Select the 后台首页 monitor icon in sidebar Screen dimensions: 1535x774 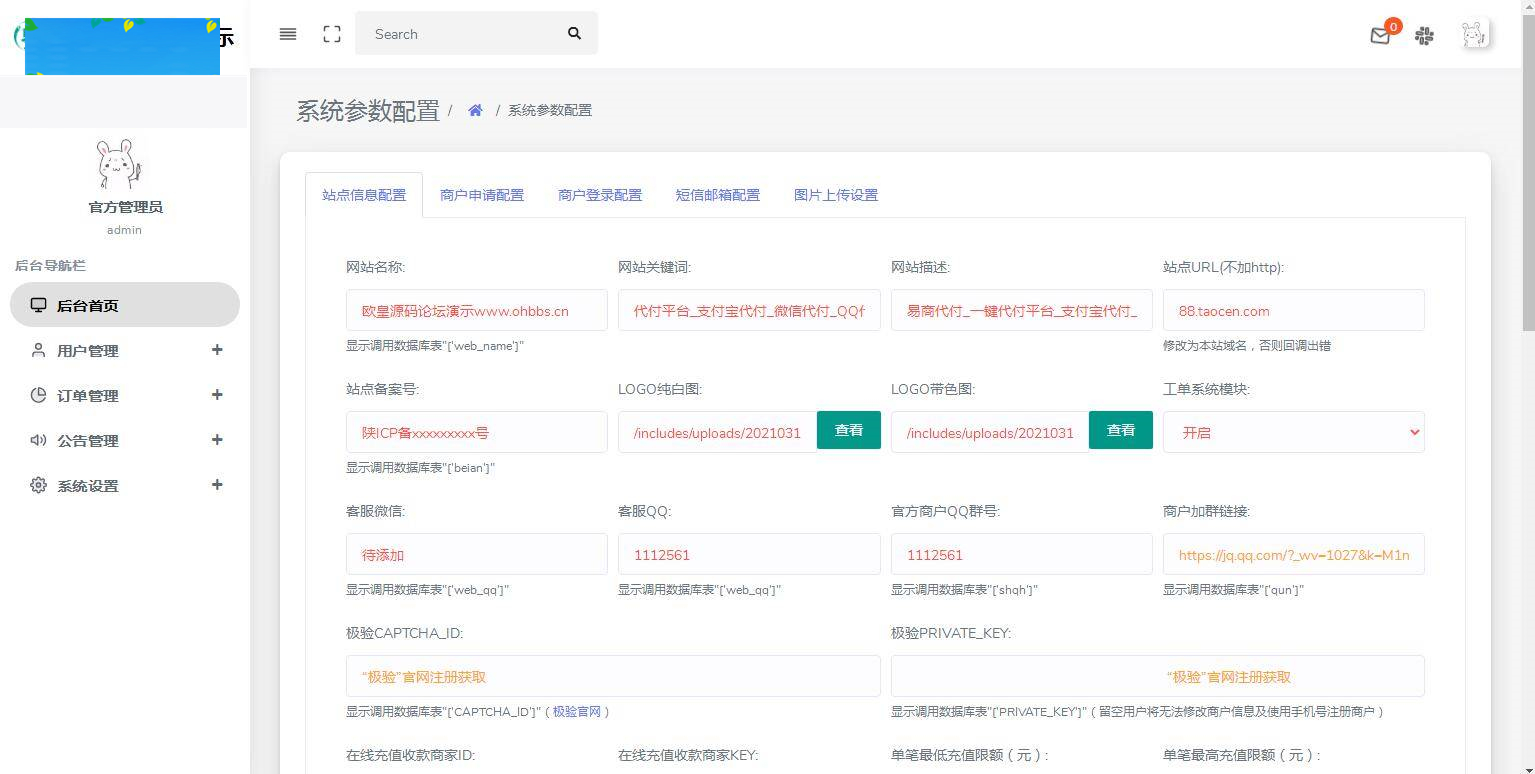[x=37, y=305]
